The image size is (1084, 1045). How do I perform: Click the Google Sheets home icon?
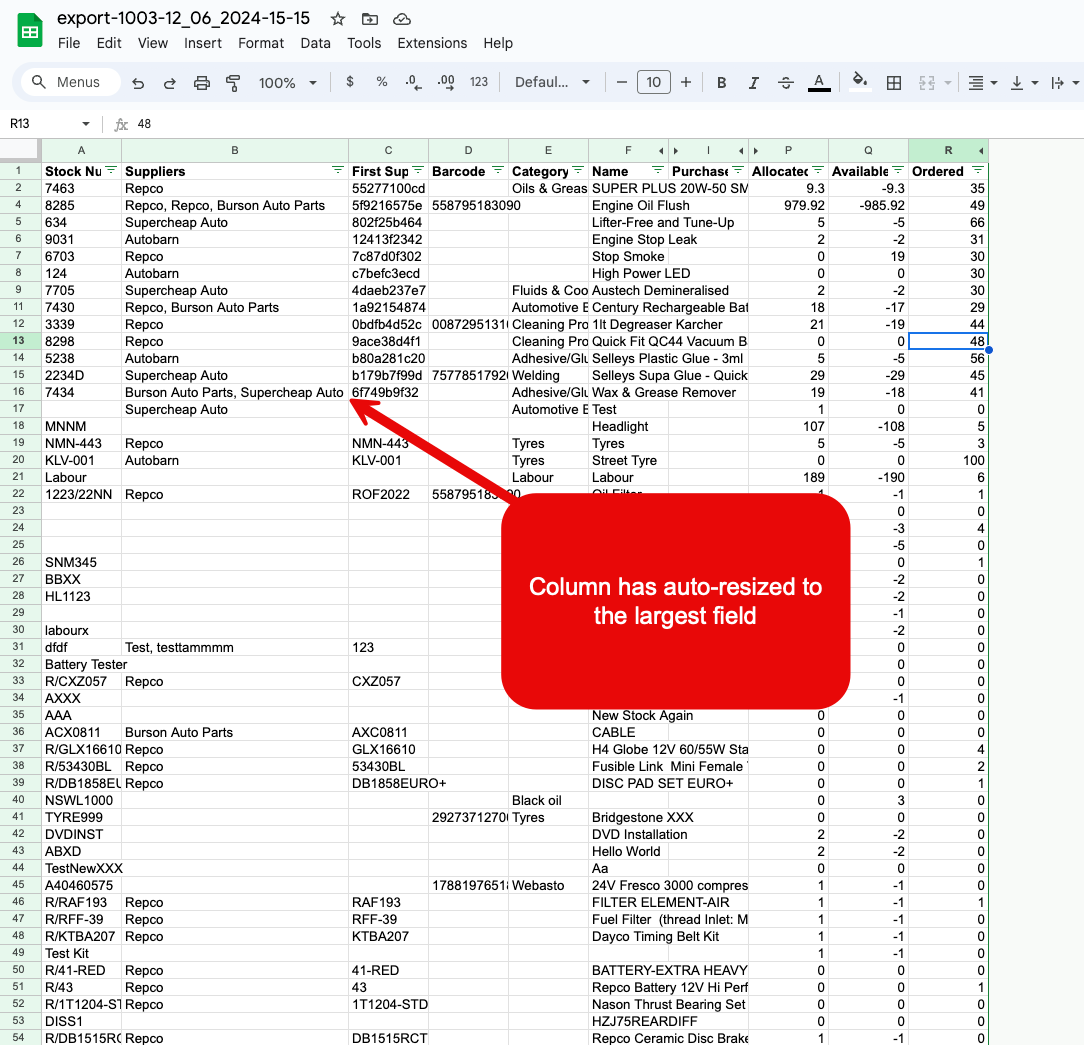tap(30, 31)
